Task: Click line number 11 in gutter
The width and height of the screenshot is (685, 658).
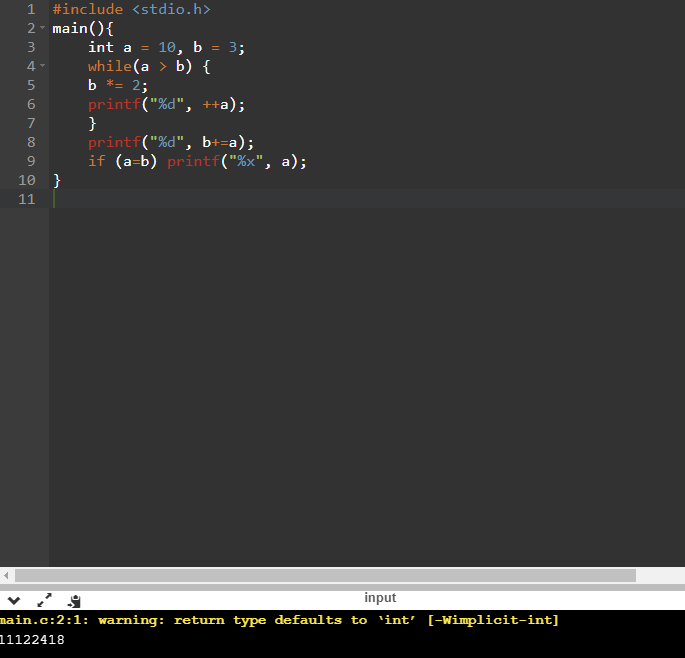Action: [x=27, y=199]
